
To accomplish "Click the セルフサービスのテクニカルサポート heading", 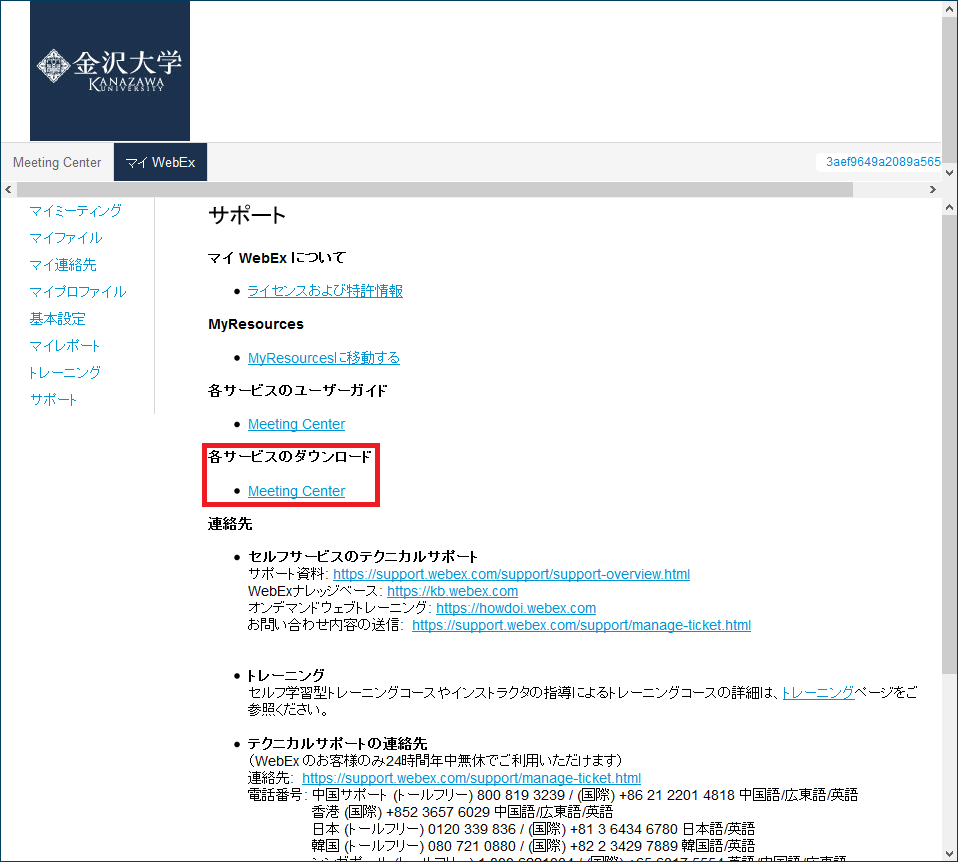I will coord(363,557).
